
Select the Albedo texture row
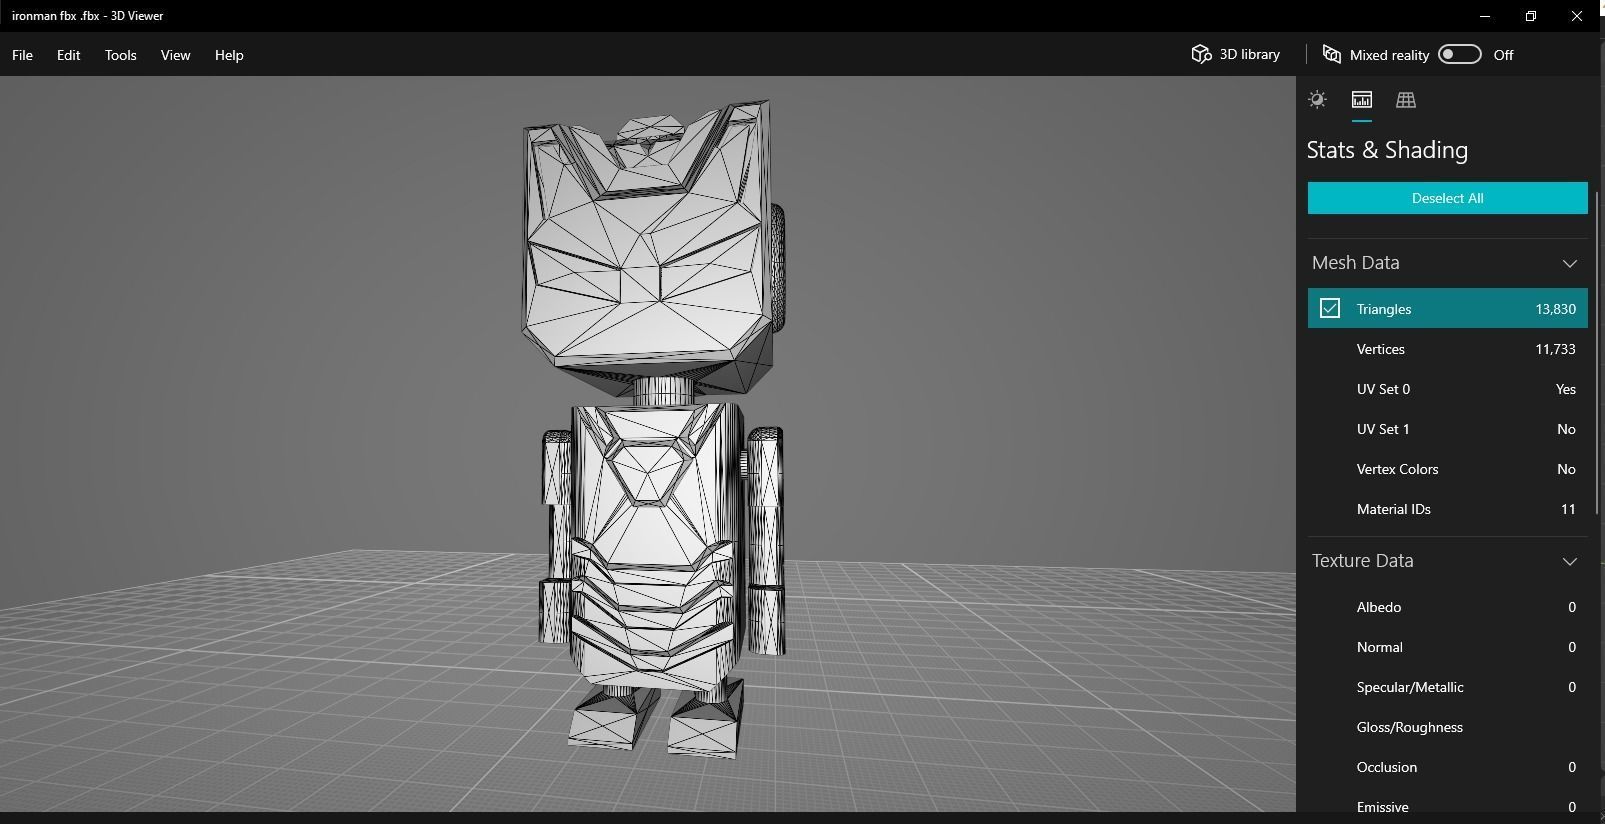[1447, 607]
